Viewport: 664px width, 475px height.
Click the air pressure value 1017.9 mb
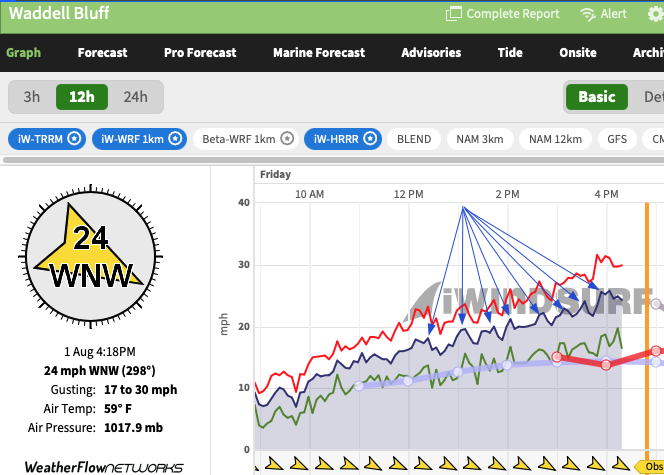tap(133, 428)
